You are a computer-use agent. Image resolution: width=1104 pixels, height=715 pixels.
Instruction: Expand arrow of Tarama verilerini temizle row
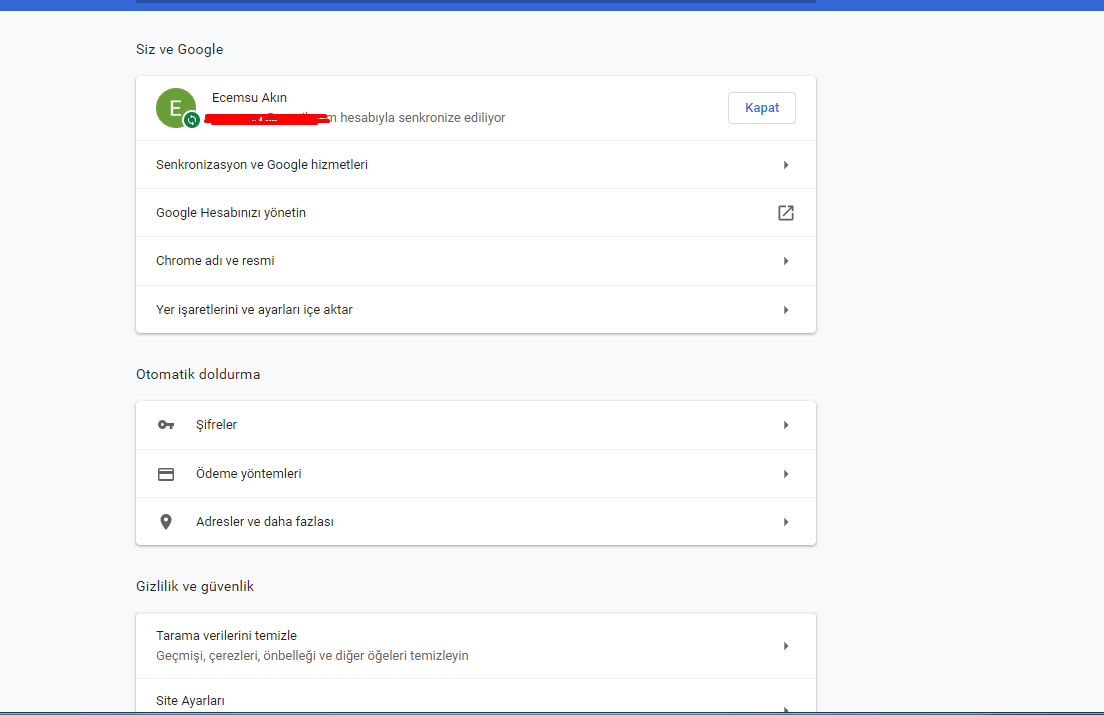coord(786,646)
